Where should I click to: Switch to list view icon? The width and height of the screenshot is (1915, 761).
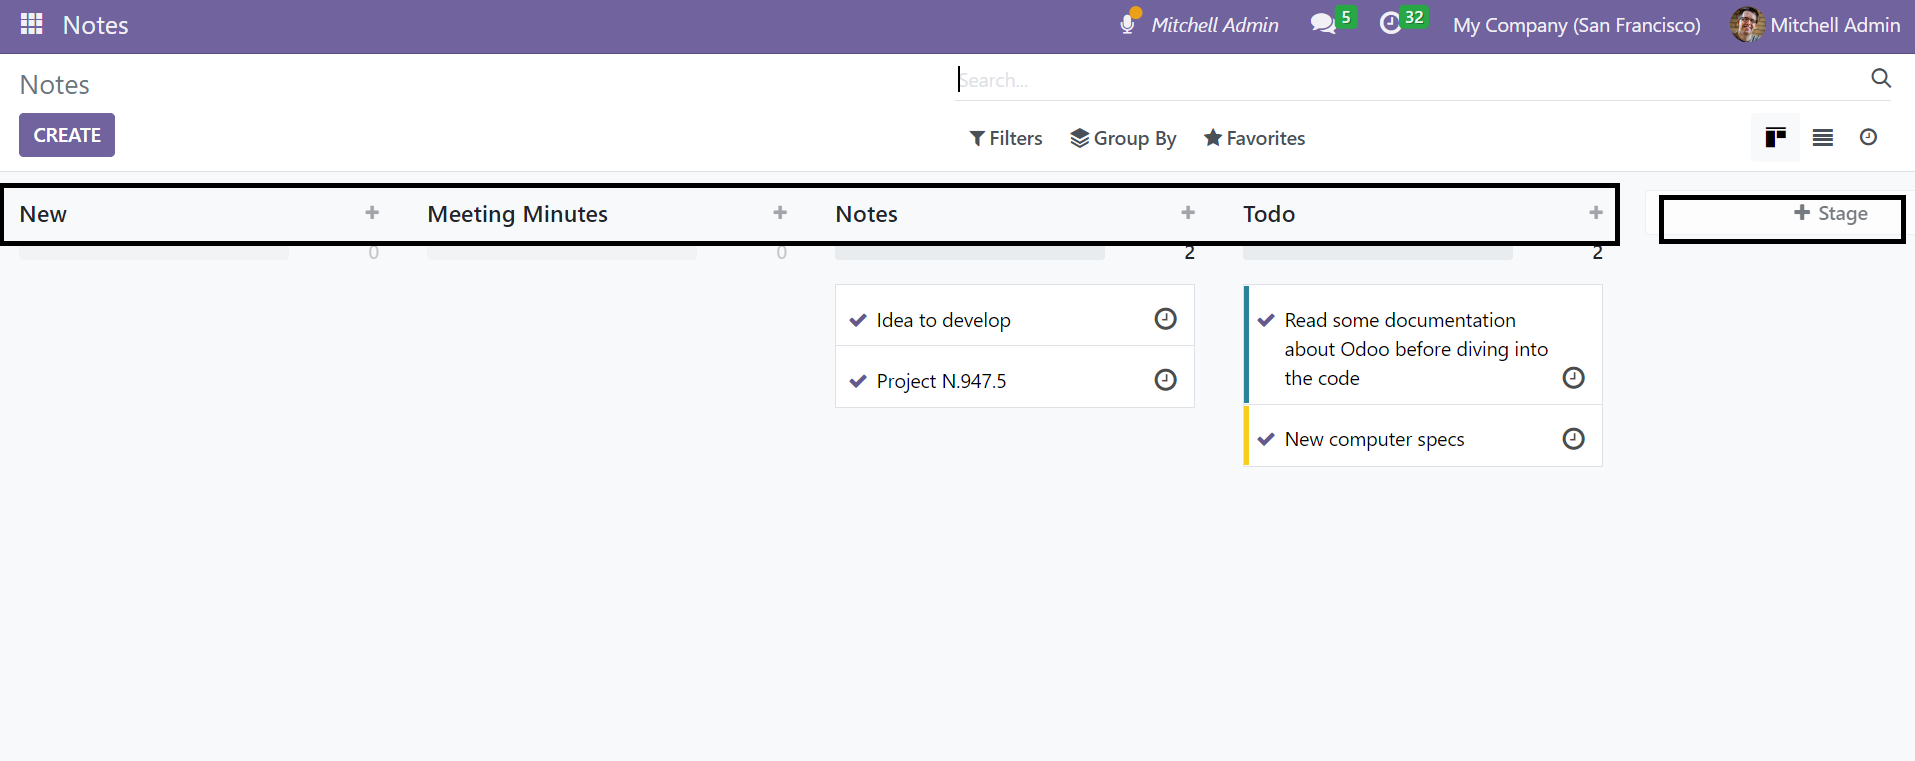pyautogui.click(x=1823, y=138)
